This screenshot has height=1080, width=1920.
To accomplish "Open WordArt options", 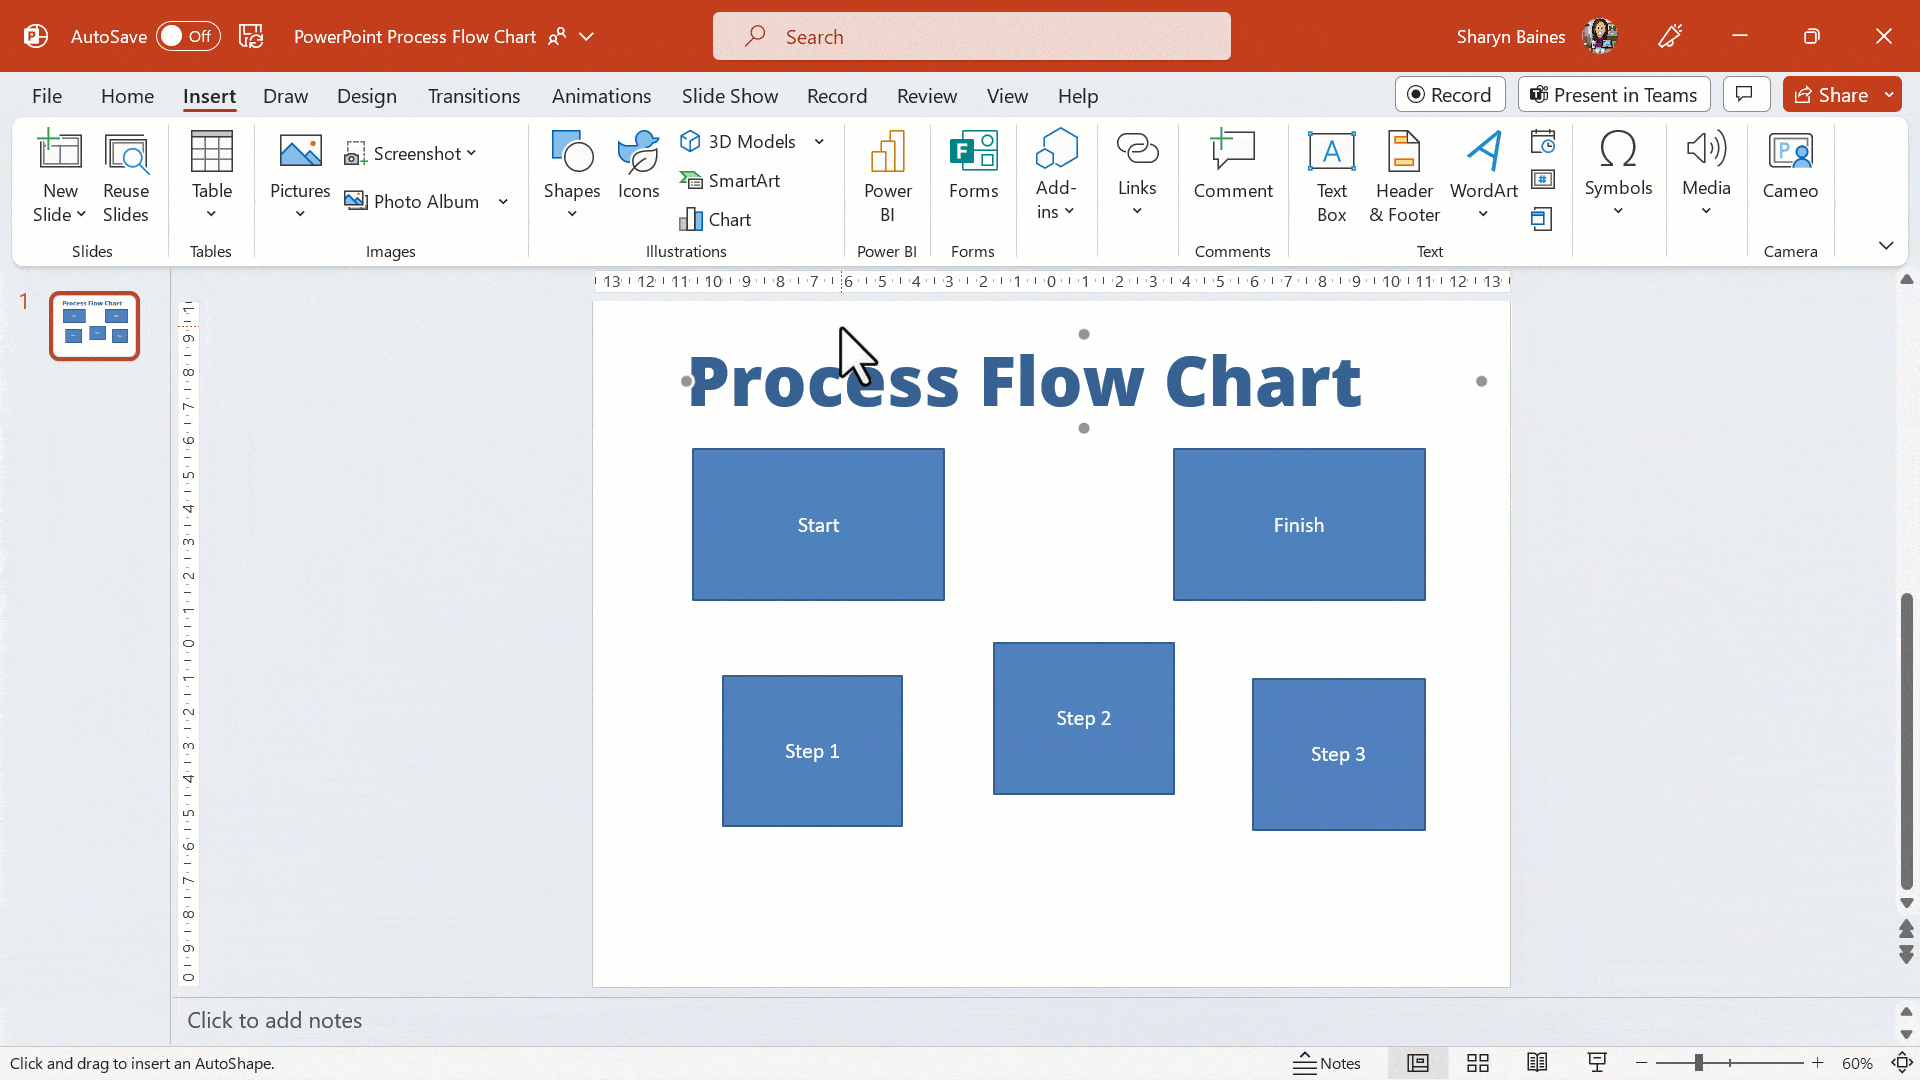I will pyautogui.click(x=1483, y=175).
